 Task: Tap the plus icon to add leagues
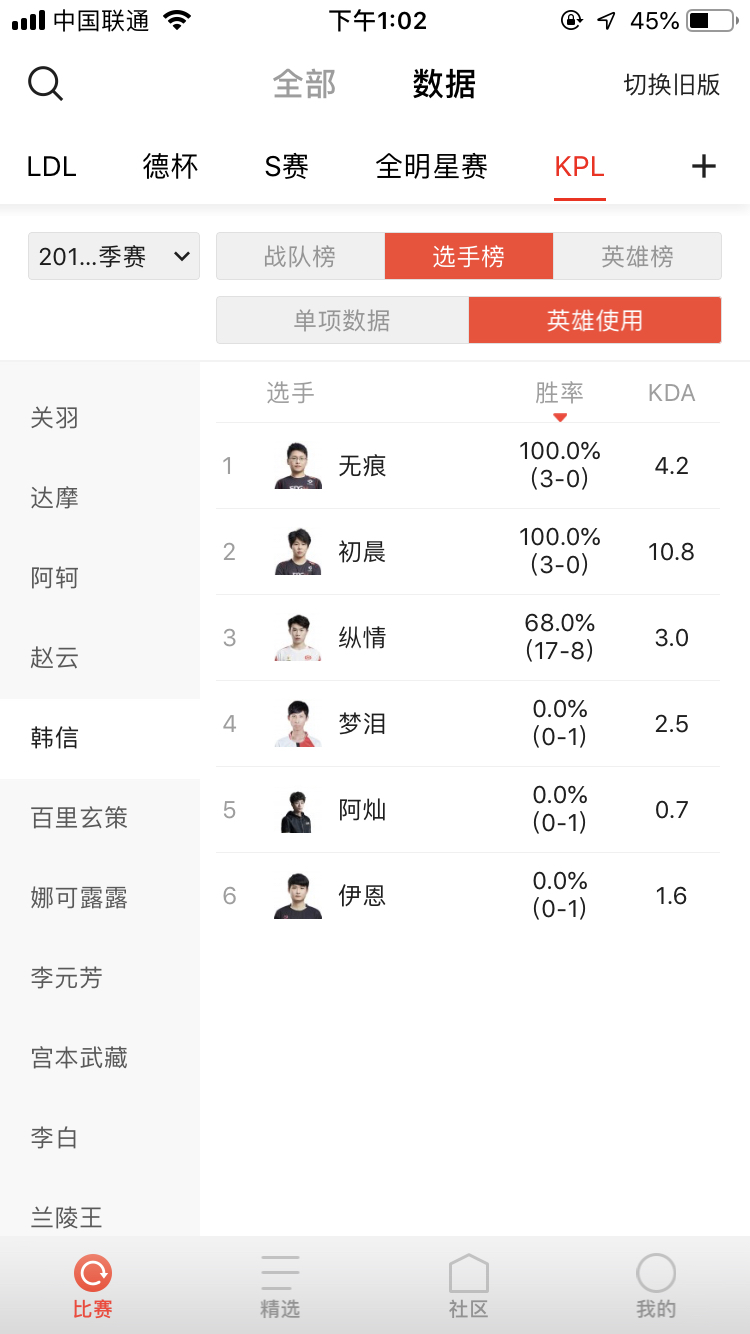click(704, 166)
